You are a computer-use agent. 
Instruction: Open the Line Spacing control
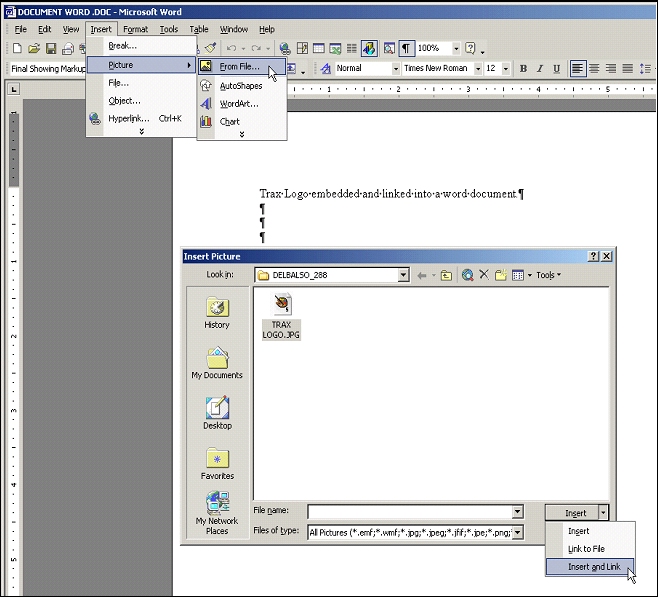(645, 68)
